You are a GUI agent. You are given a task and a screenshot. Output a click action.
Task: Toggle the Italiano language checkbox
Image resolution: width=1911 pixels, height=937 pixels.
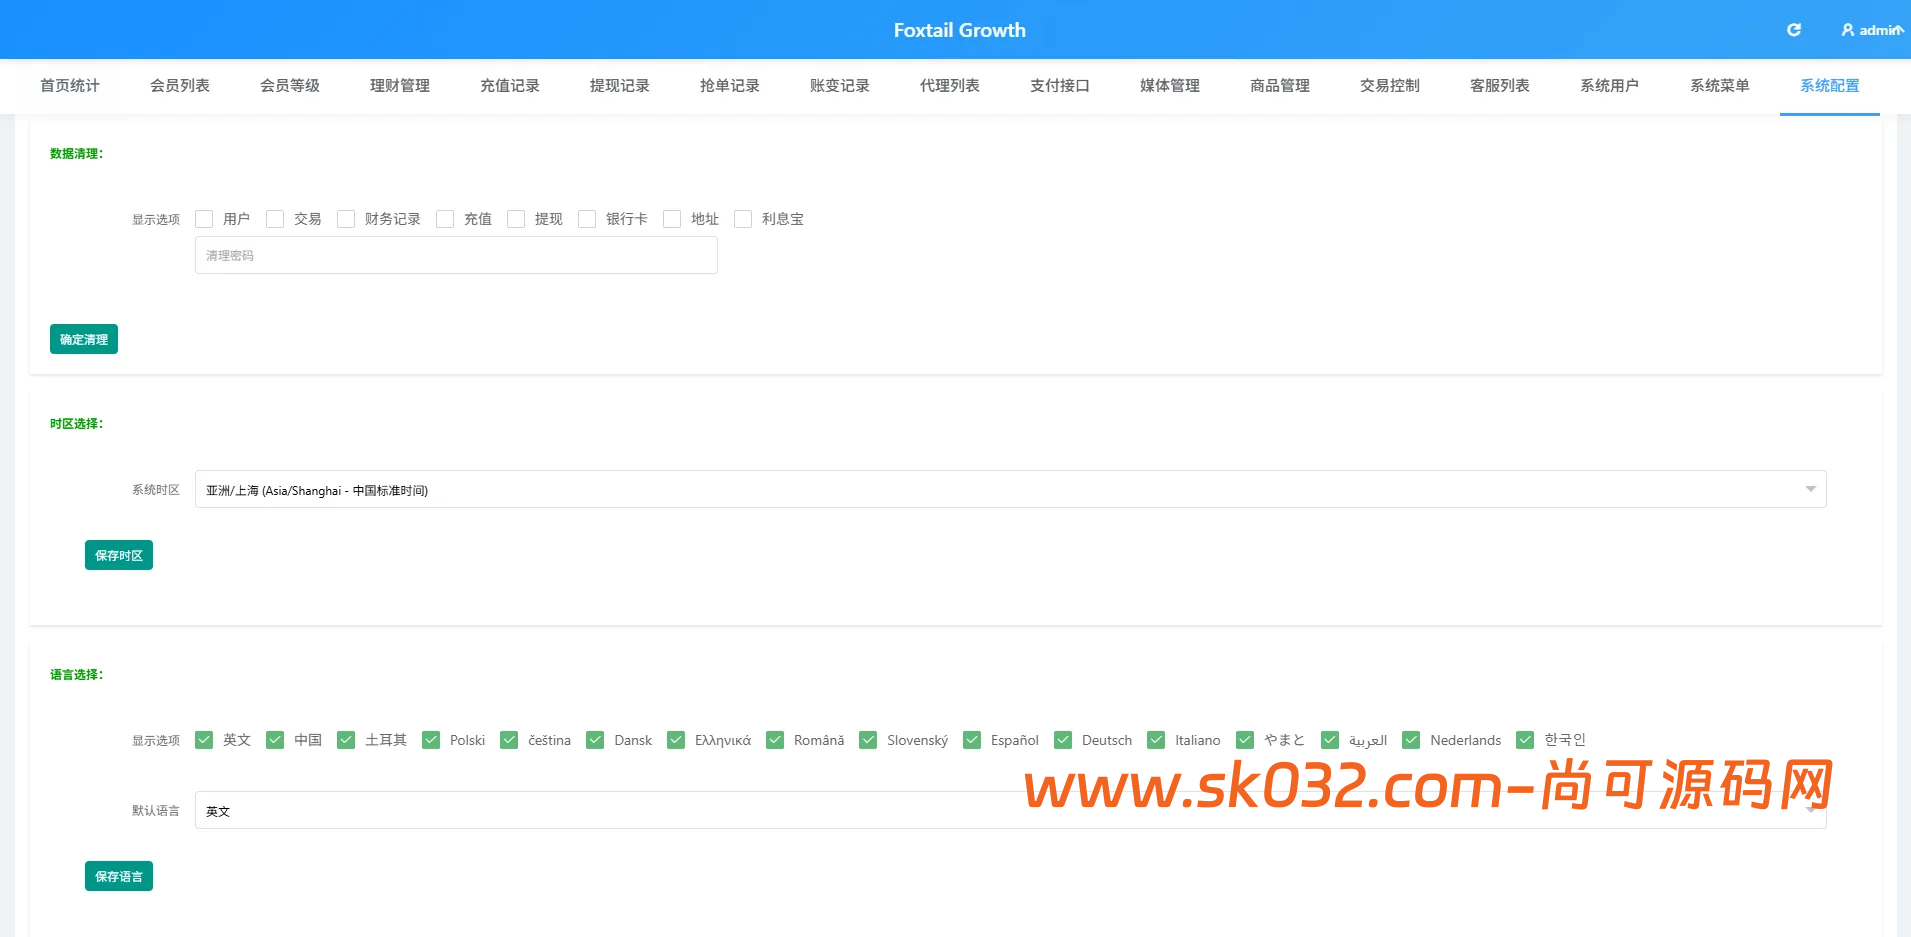tap(1156, 740)
